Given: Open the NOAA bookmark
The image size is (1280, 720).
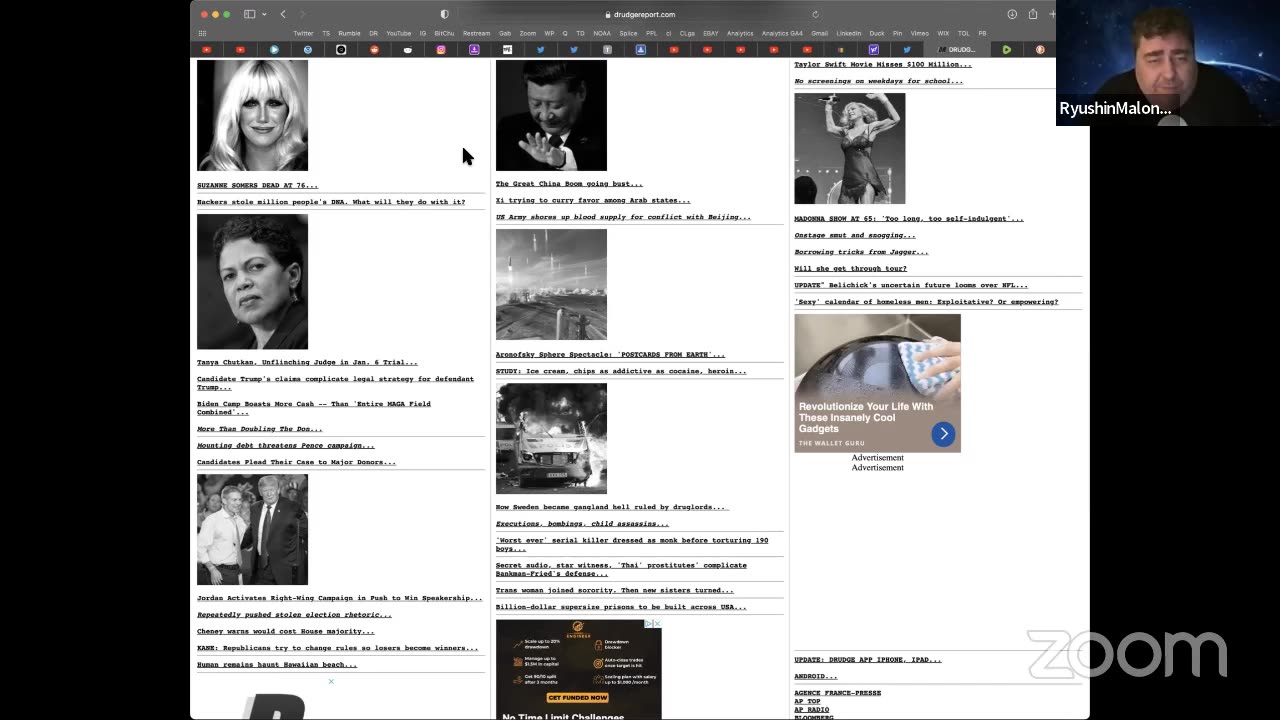Looking at the screenshot, I should click(602, 33).
